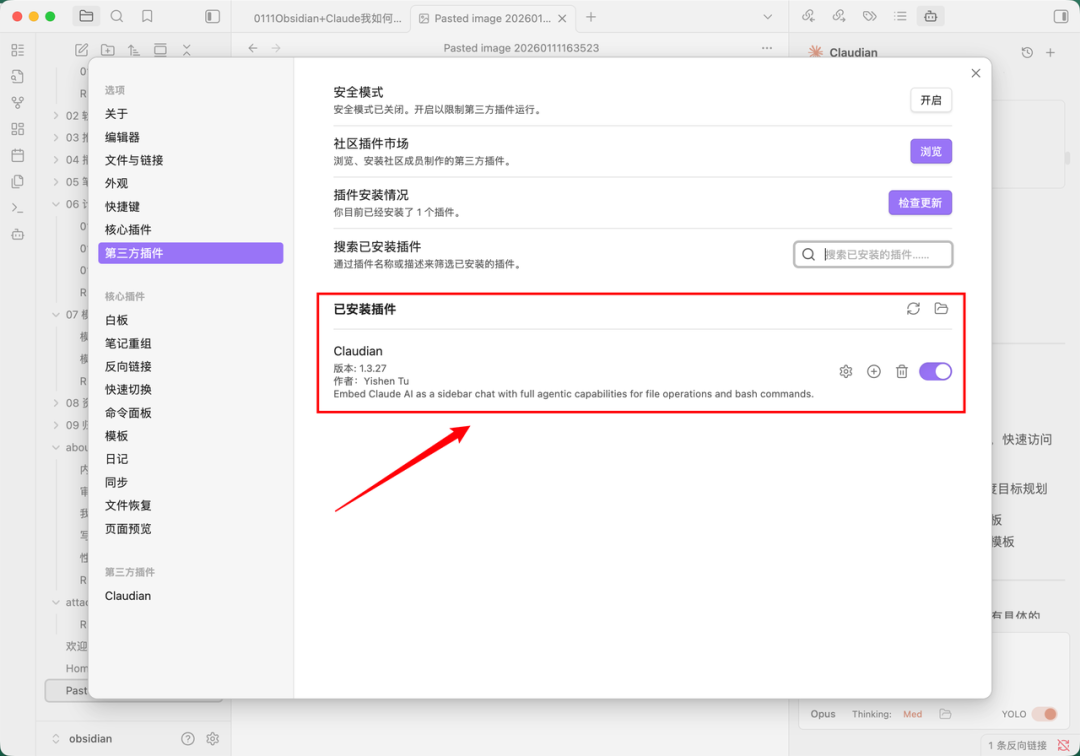Start a new Claudian chat with plus icon
1080x756 pixels.
point(873,371)
